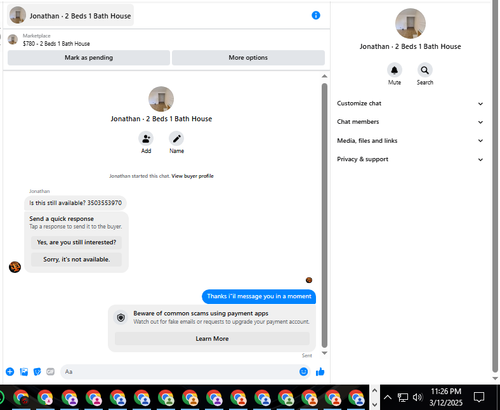Edit the chat name with pencil icon

coord(176,139)
